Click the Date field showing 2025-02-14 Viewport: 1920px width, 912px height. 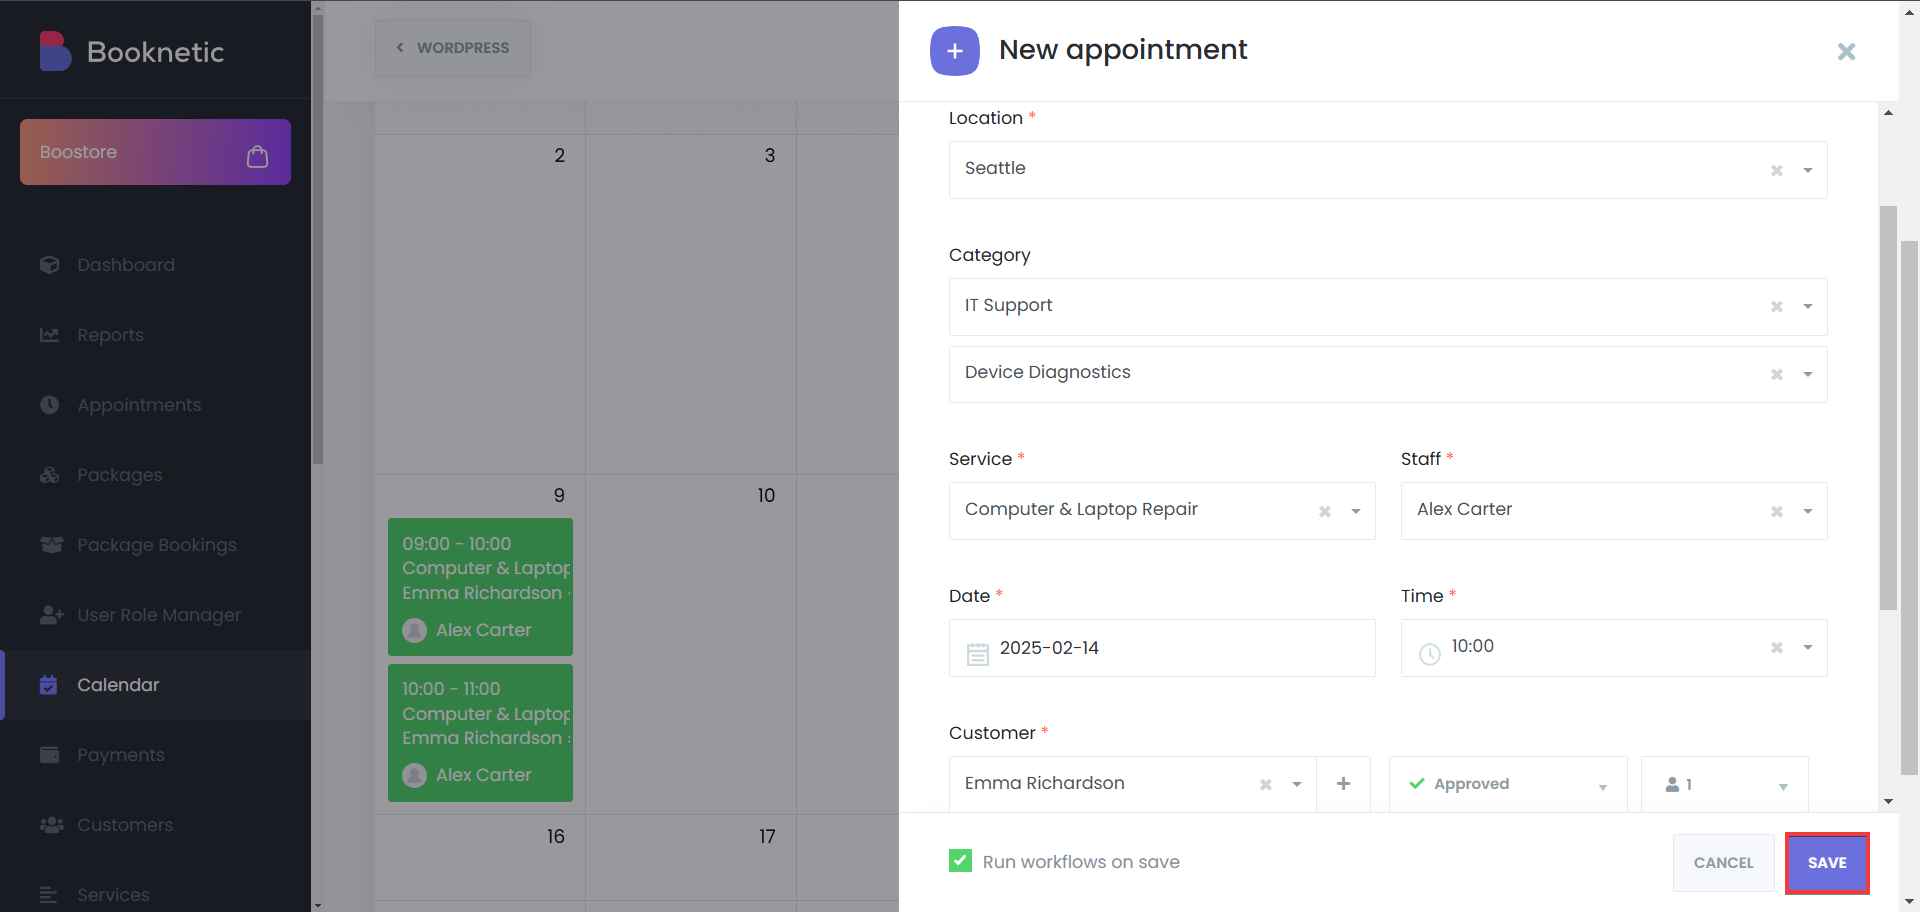[x=1162, y=648]
